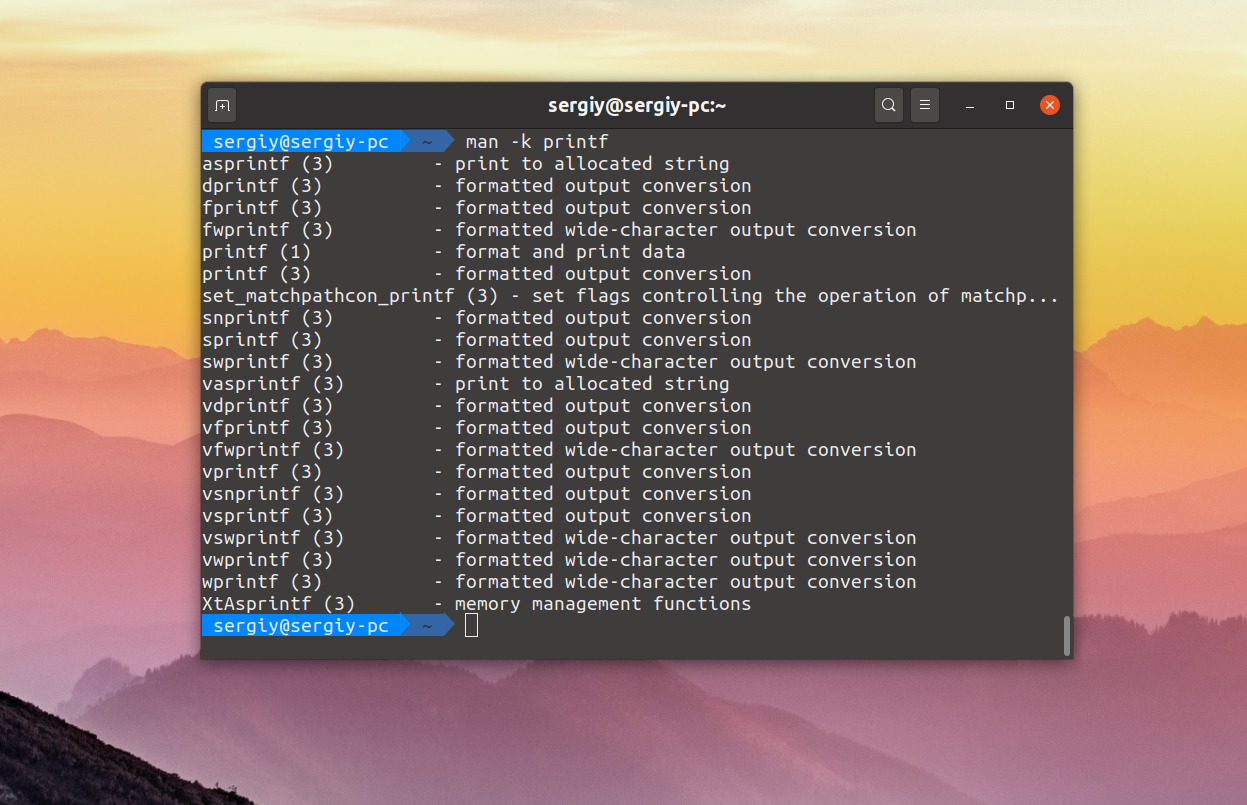Screen dimensions: 1247x805
Task: Click the terminal cursor at the empty prompt
Action: (472, 626)
